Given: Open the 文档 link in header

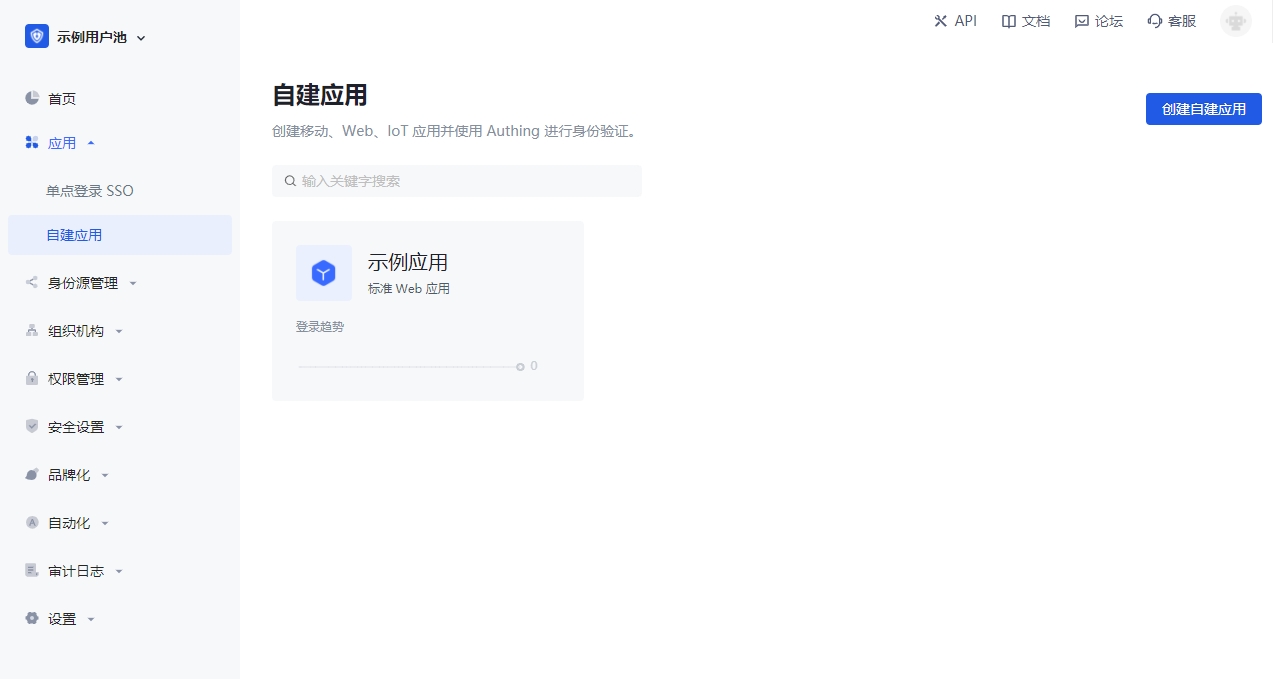Looking at the screenshot, I should click(x=1026, y=21).
